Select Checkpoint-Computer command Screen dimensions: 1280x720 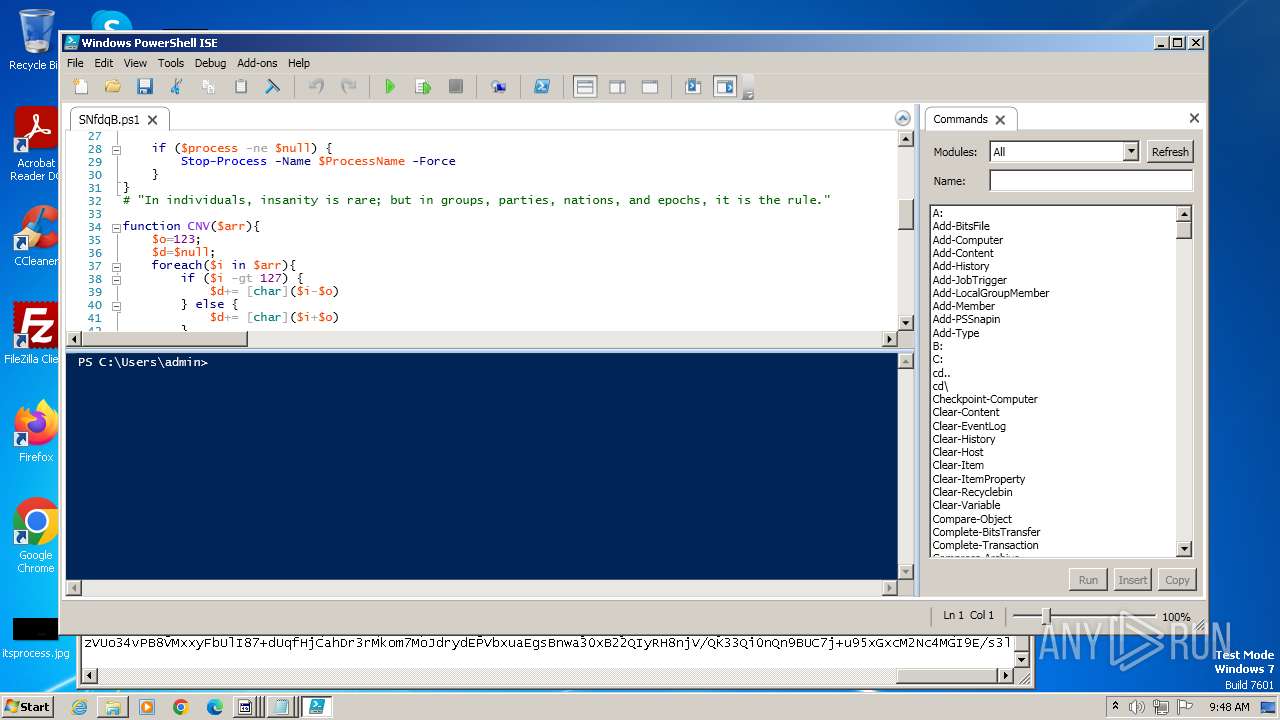[985, 399]
